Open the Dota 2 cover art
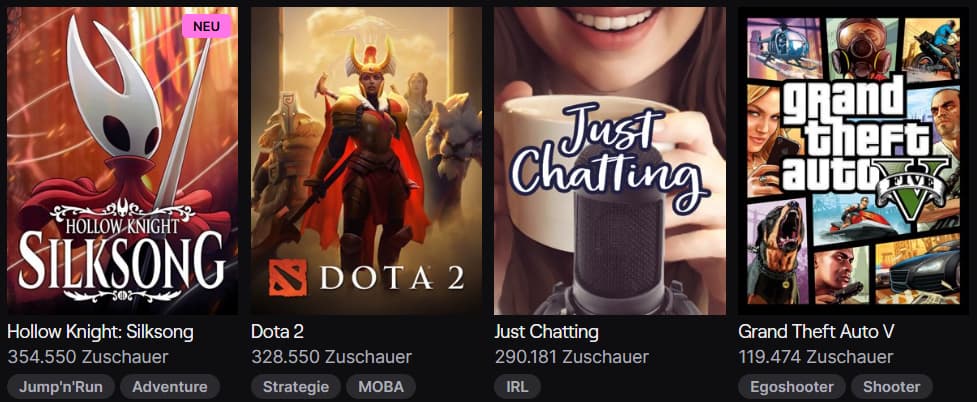 click(x=366, y=160)
